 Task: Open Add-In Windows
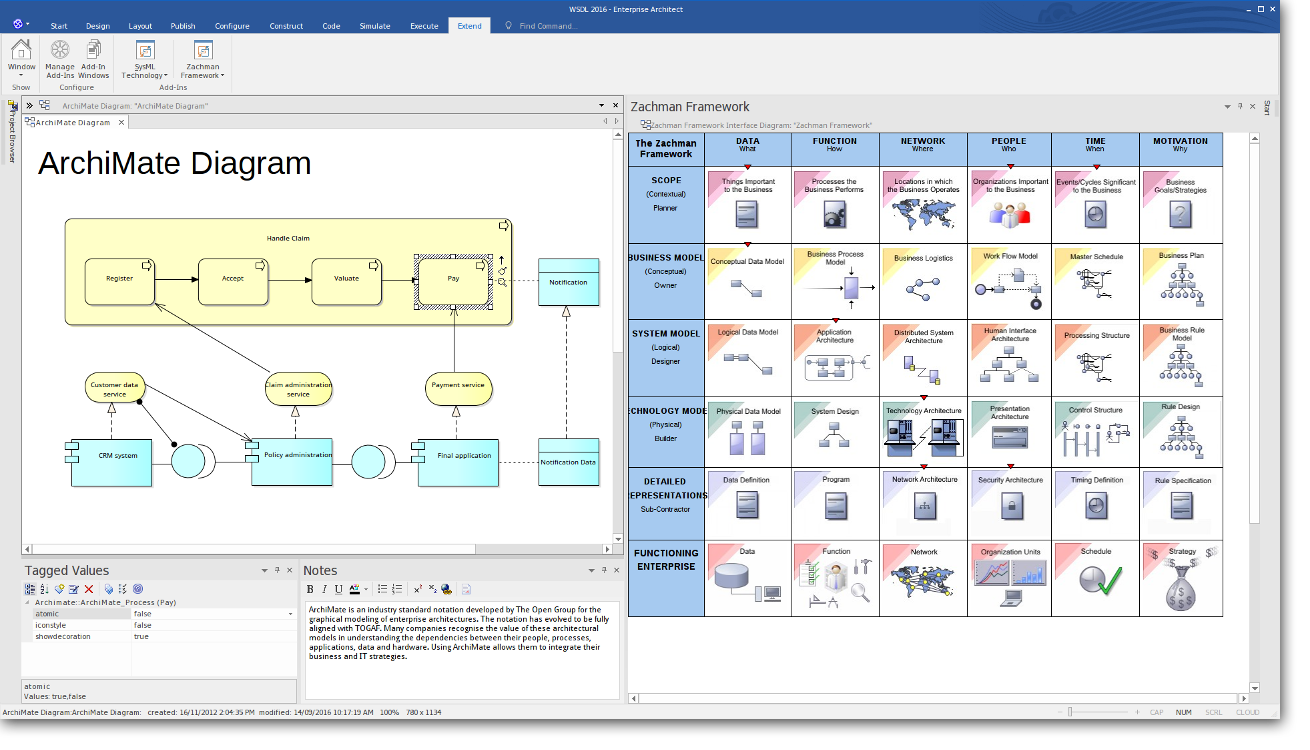coord(94,59)
